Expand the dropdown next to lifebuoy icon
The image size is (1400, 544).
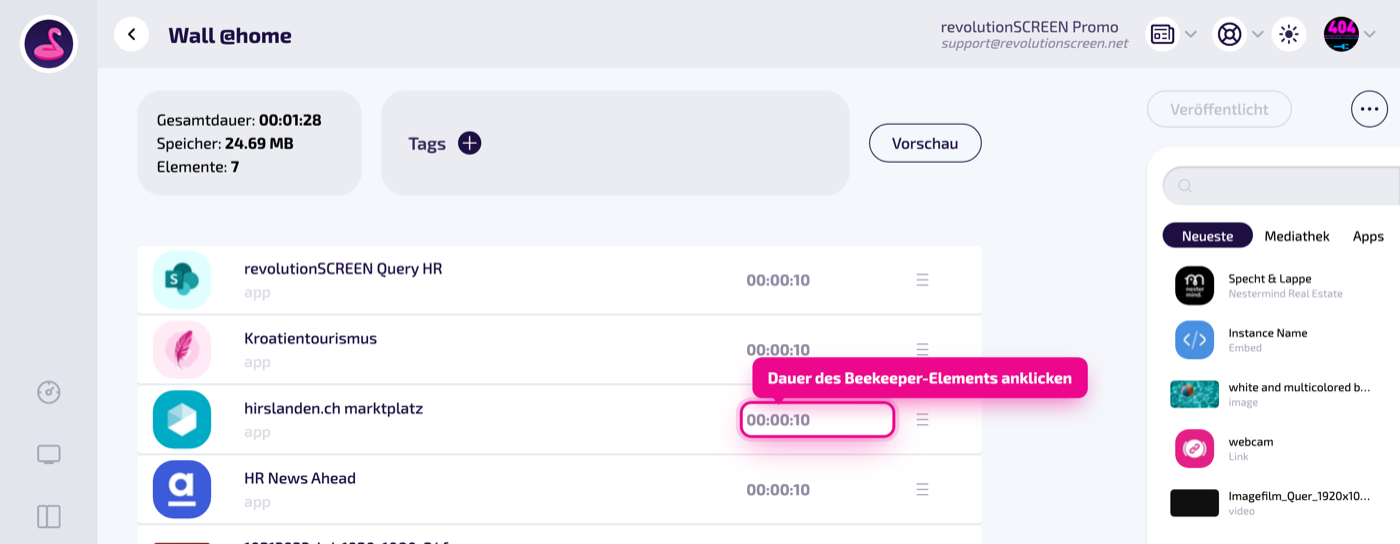(x=1257, y=35)
